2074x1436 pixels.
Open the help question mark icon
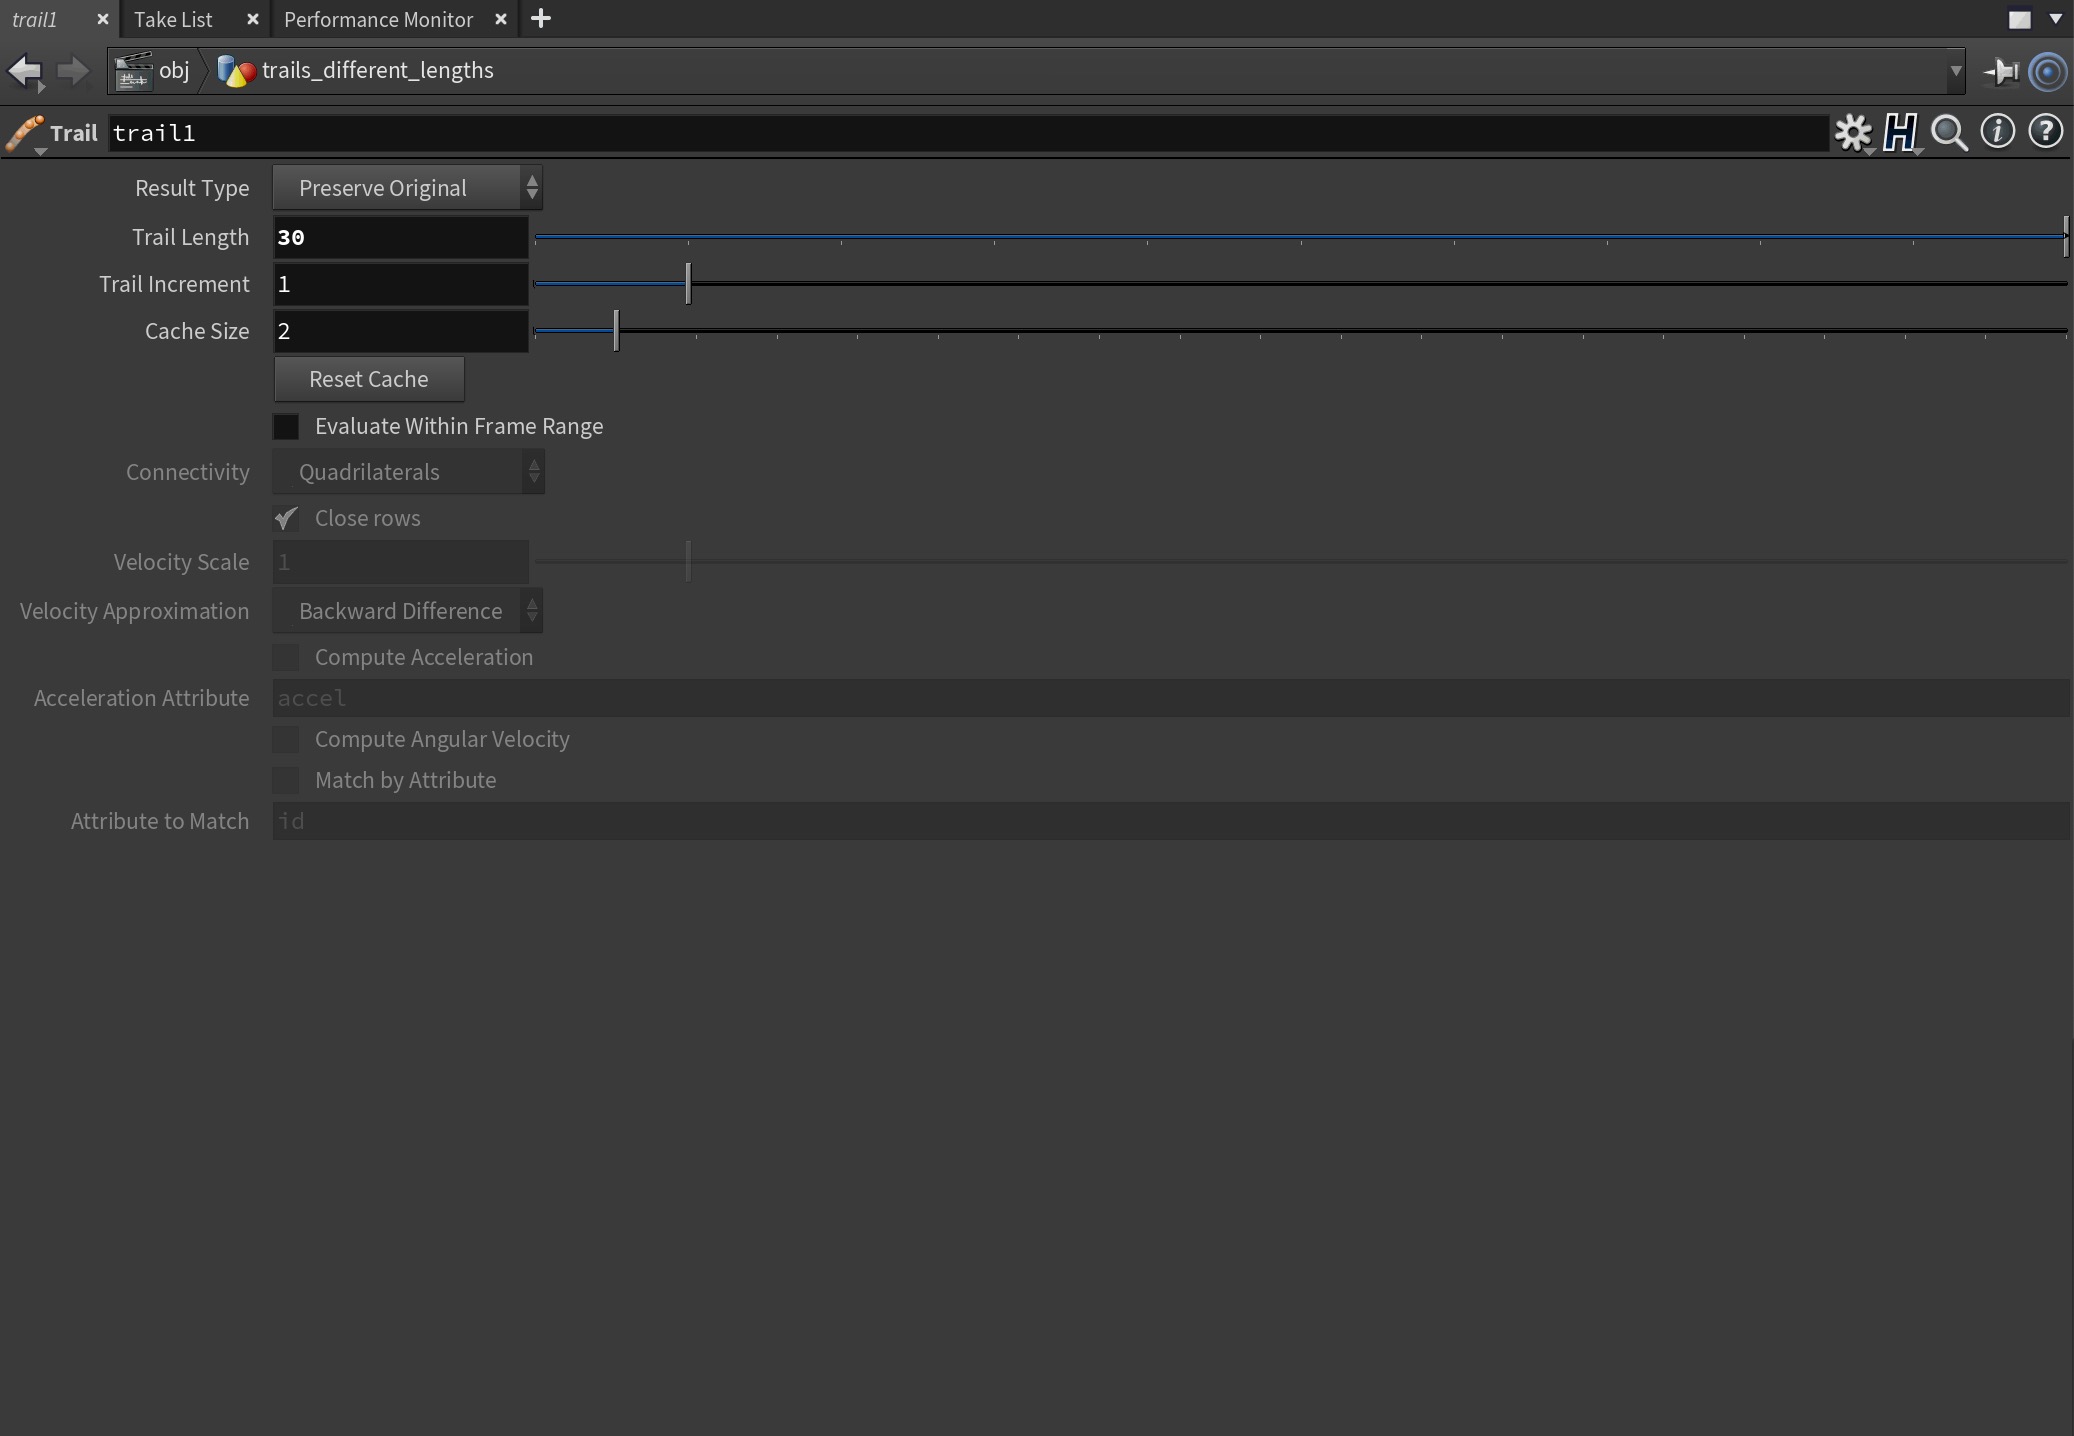(2045, 131)
